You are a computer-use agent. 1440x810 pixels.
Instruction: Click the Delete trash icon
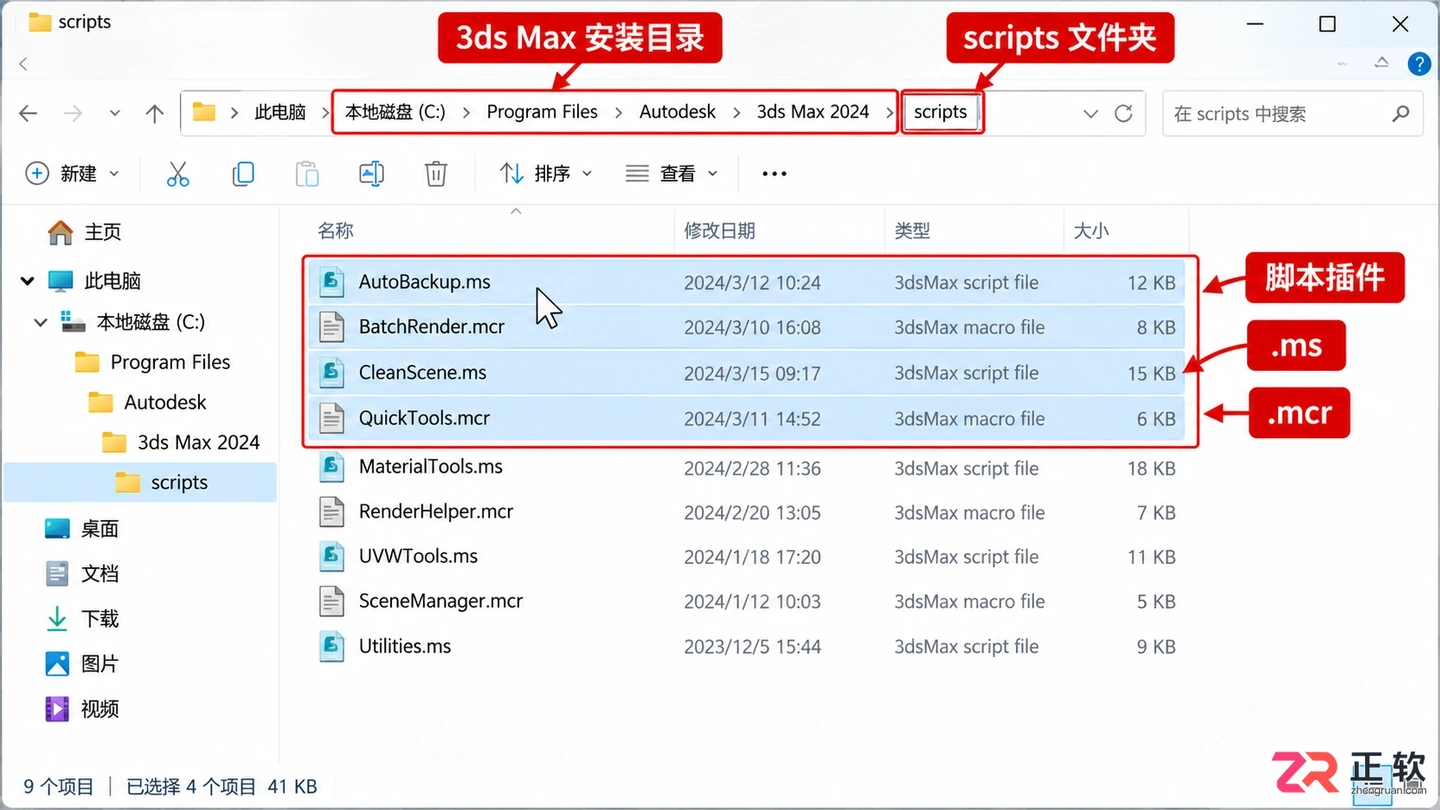click(x=435, y=174)
